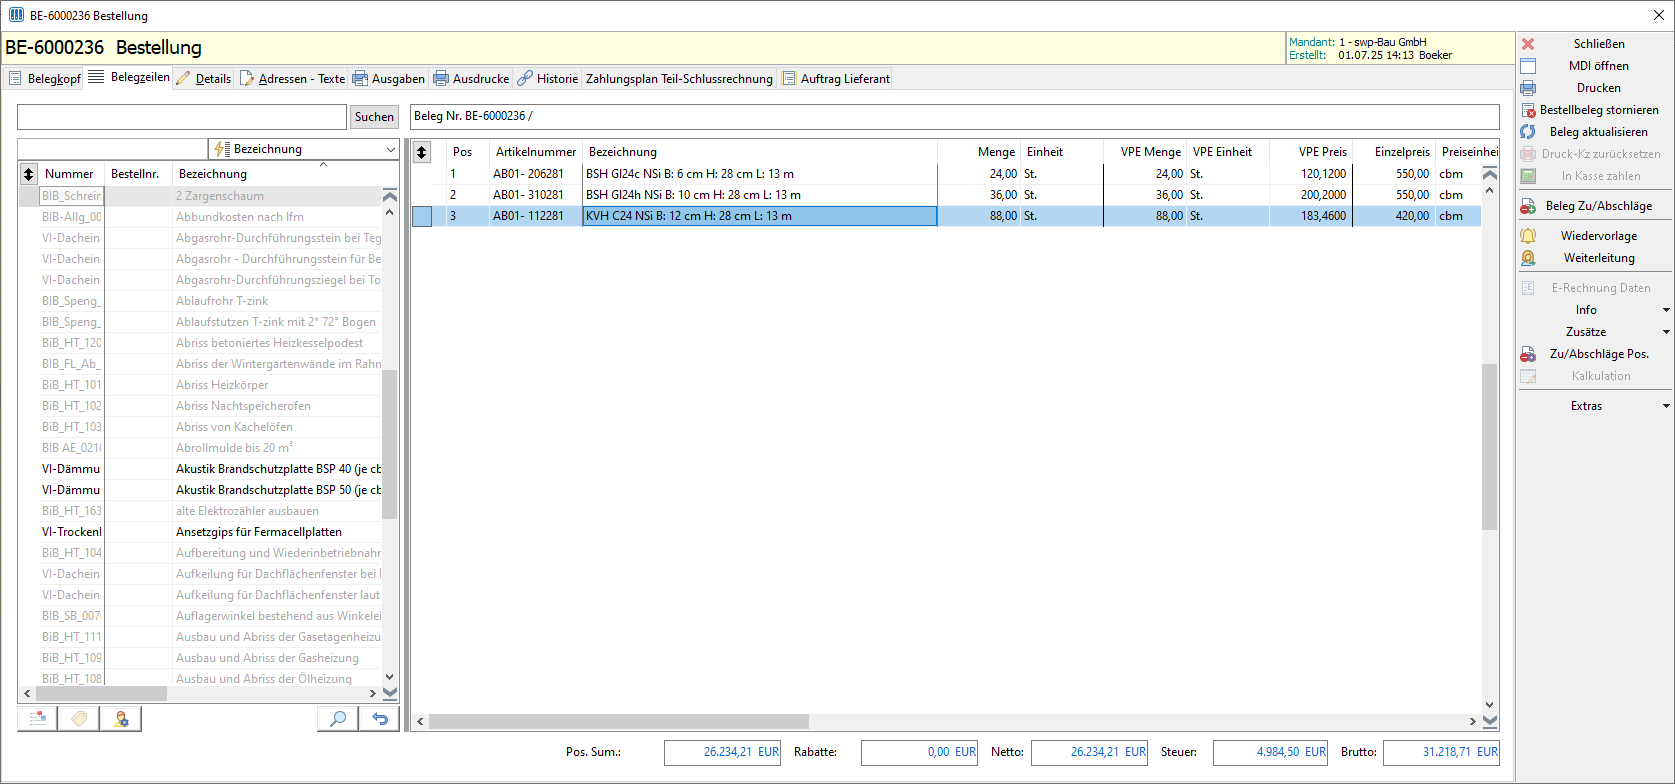Select Akustik Brandschutzplatte BSP 40 article
Image resolution: width=1675 pixels, height=784 pixels.
(x=278, y=469)
